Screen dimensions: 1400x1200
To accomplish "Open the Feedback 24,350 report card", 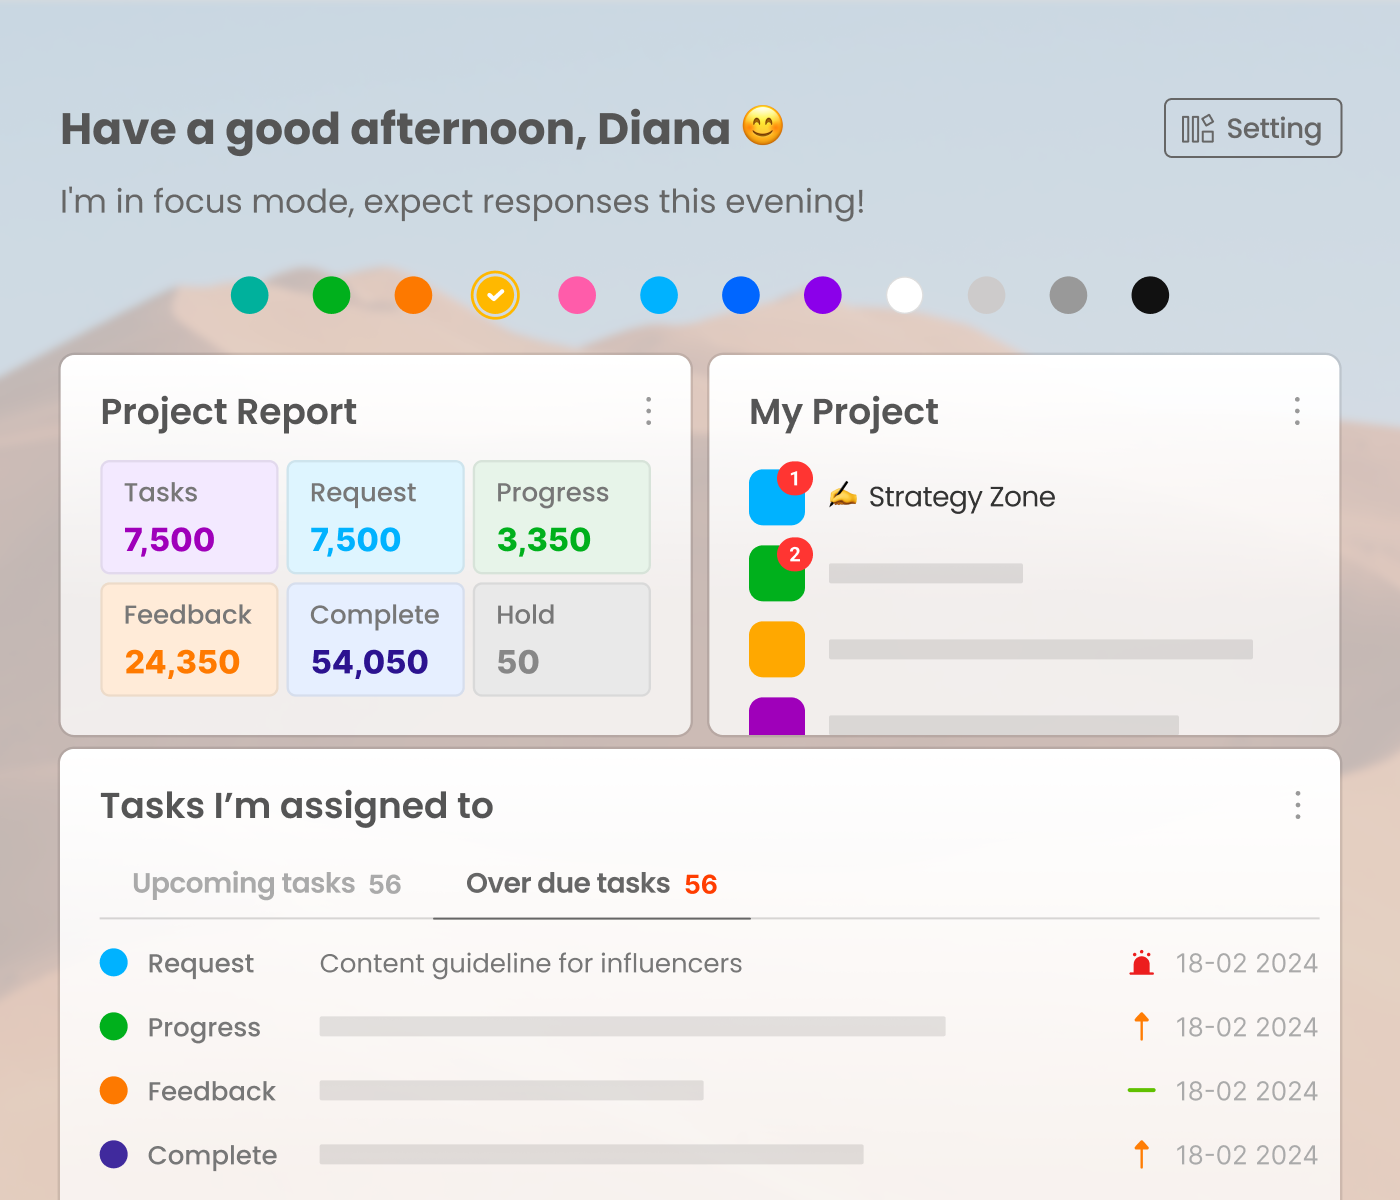I will click(189, 640).
